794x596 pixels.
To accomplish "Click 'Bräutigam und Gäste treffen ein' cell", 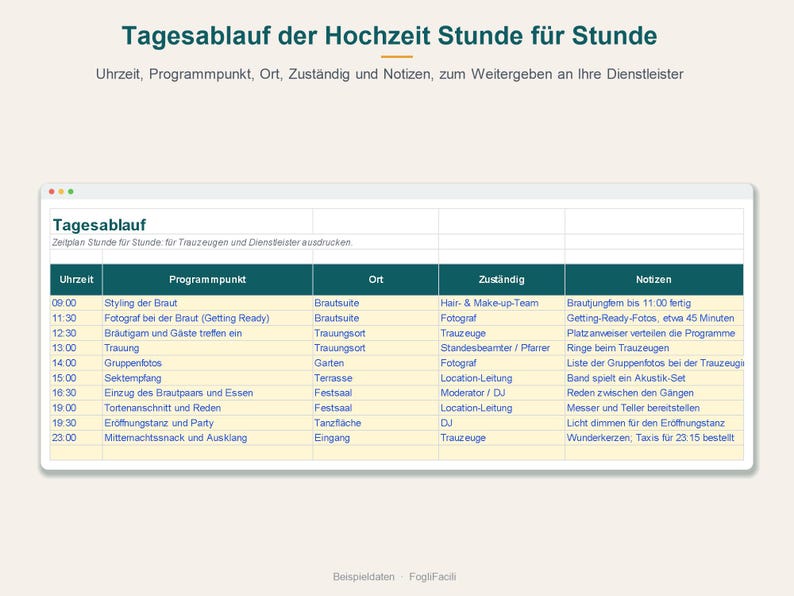I will pos(207,333).
